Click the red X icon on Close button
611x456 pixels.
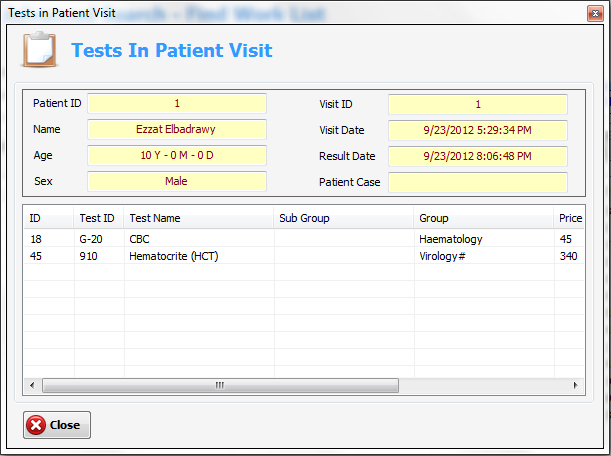[36, 425]
